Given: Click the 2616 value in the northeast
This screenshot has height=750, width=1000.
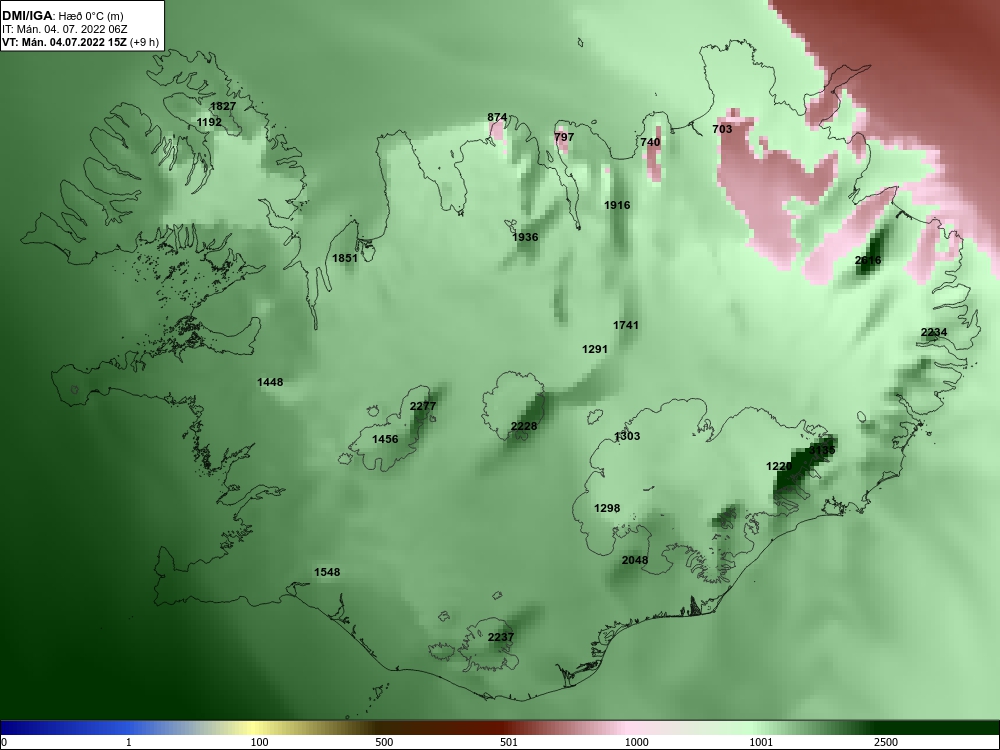Looking at the screenshot, I should tap(868, 260).
